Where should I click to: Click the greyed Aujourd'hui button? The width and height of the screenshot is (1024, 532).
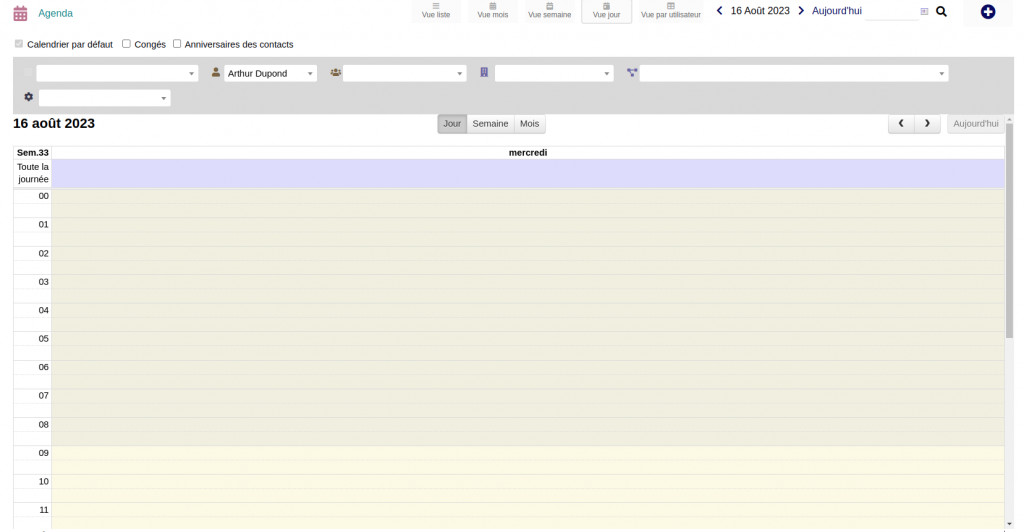coord(976,123)
